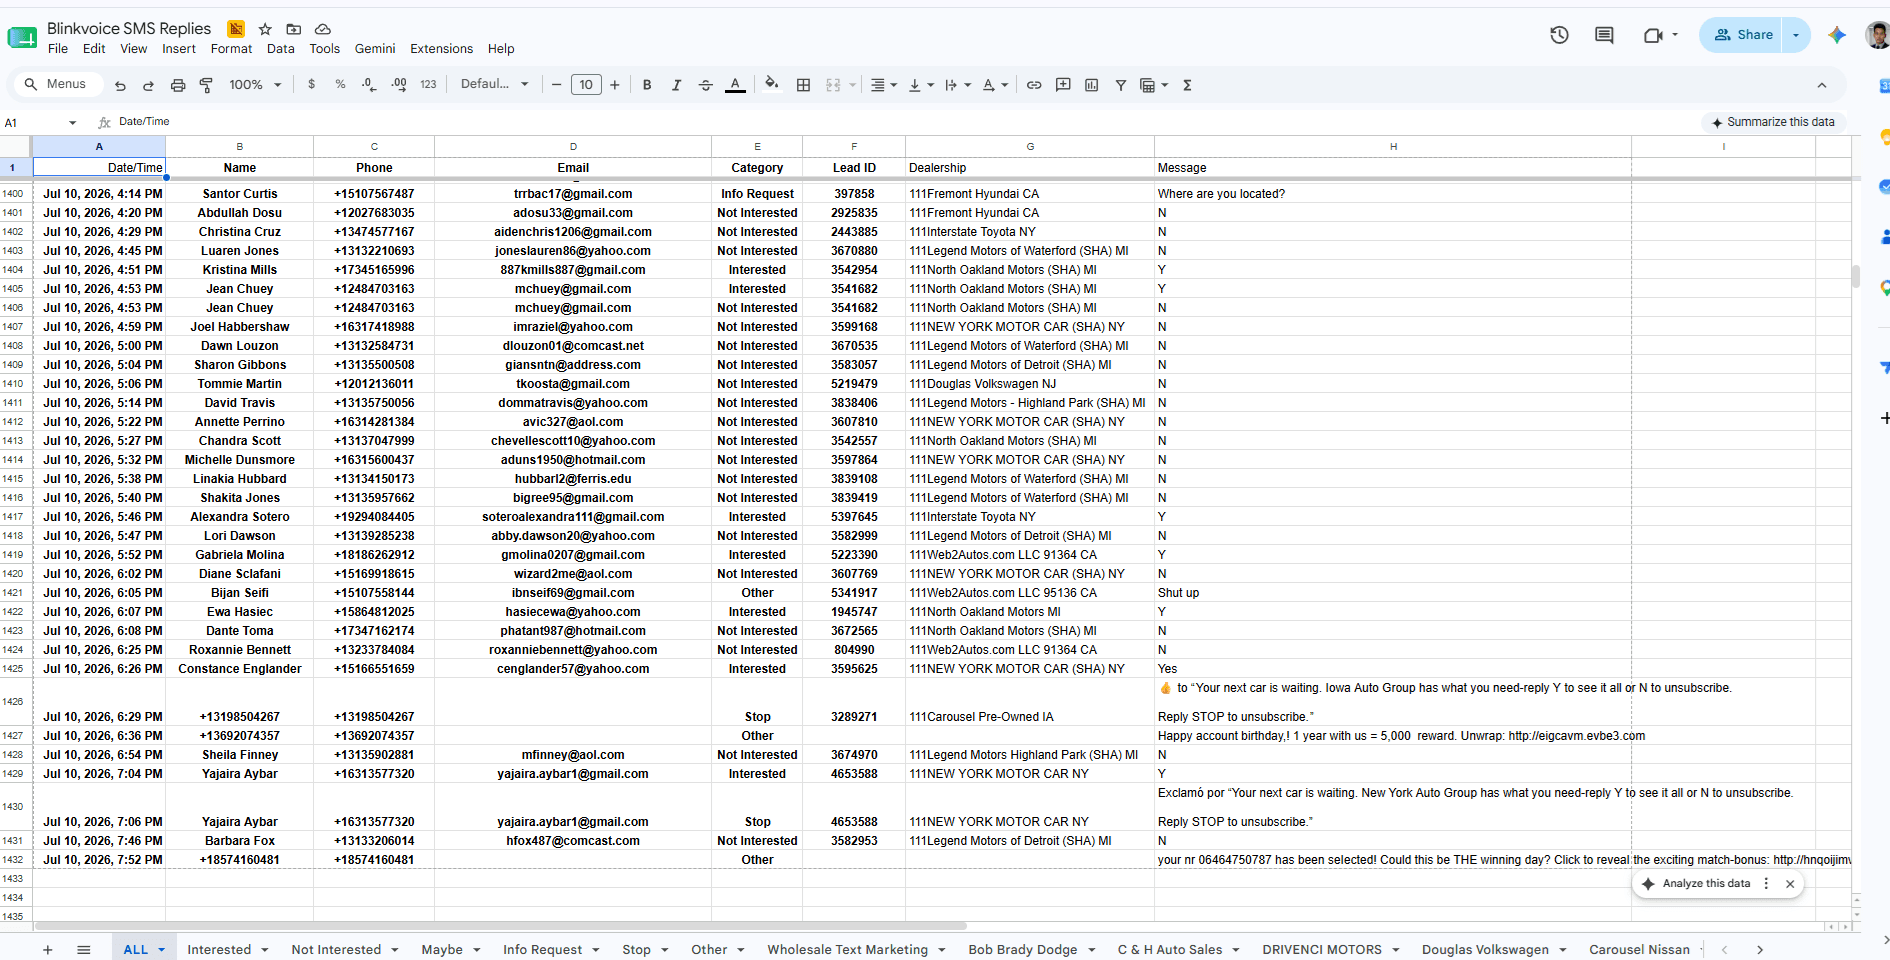
Task: Click Summarize this data button
Action: 1773,122
